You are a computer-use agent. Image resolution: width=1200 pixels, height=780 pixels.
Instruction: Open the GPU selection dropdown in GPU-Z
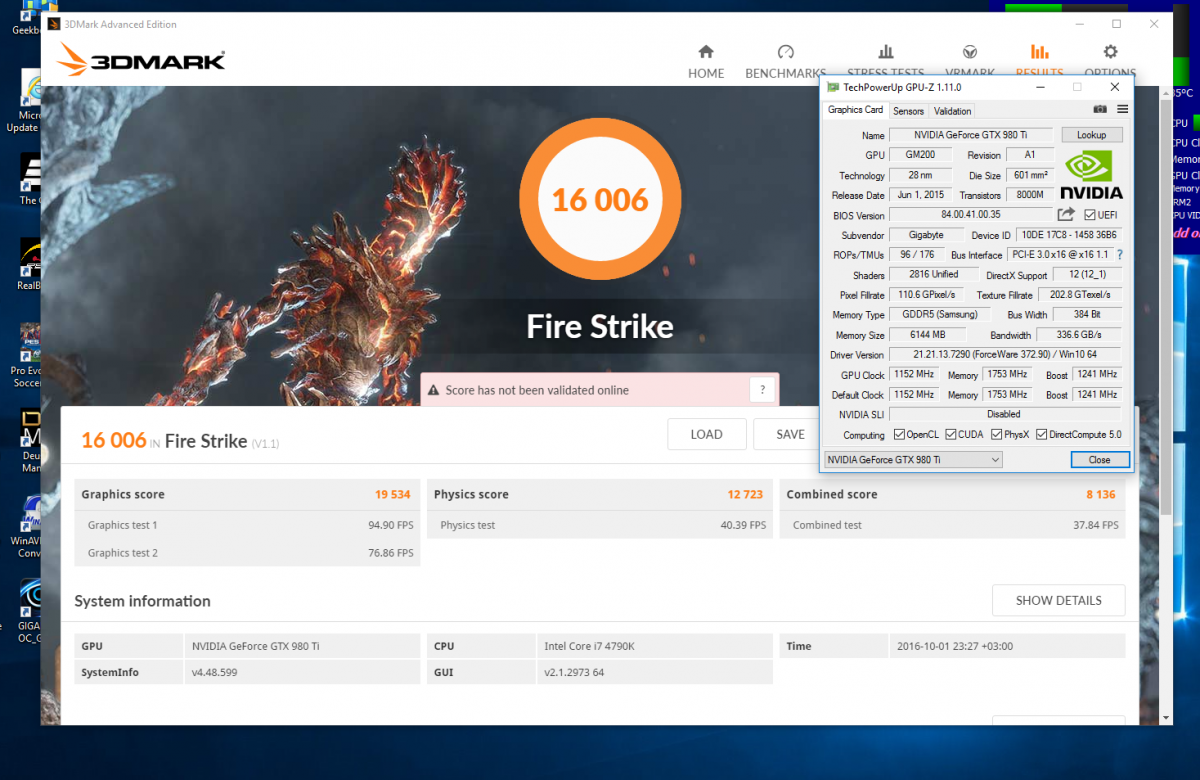tap(912, 459)
